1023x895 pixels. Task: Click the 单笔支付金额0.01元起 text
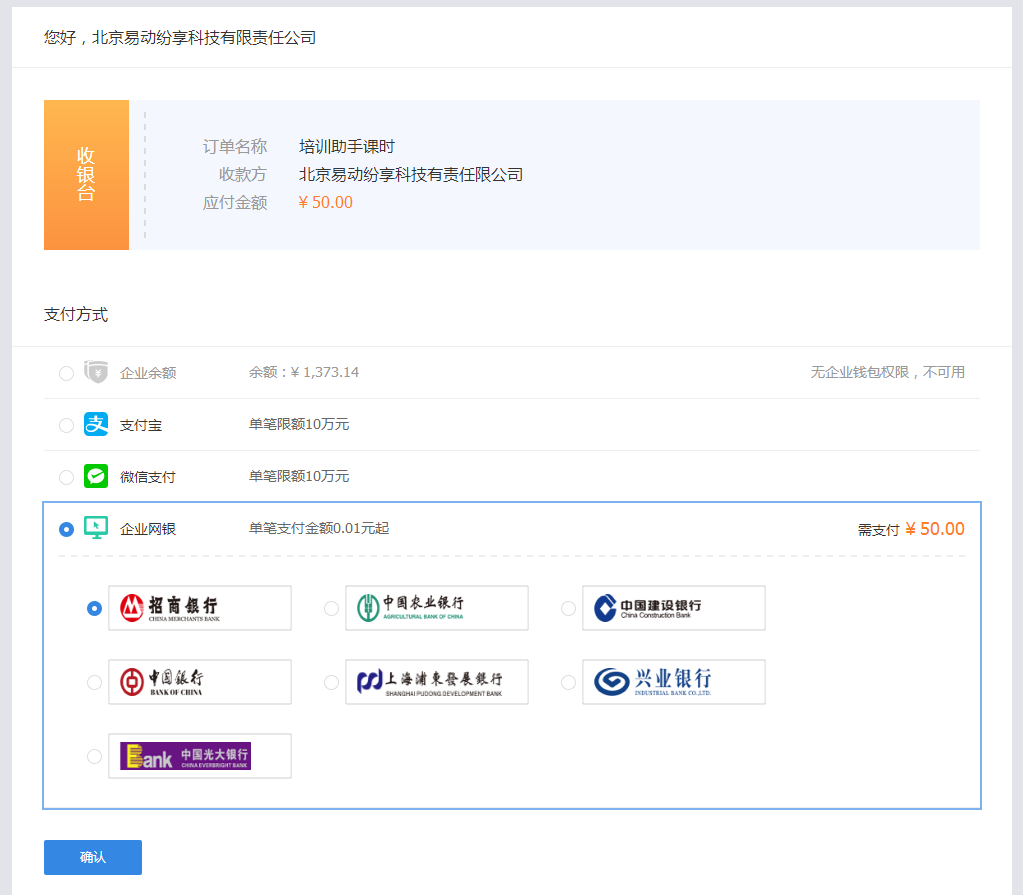[319, 528]
